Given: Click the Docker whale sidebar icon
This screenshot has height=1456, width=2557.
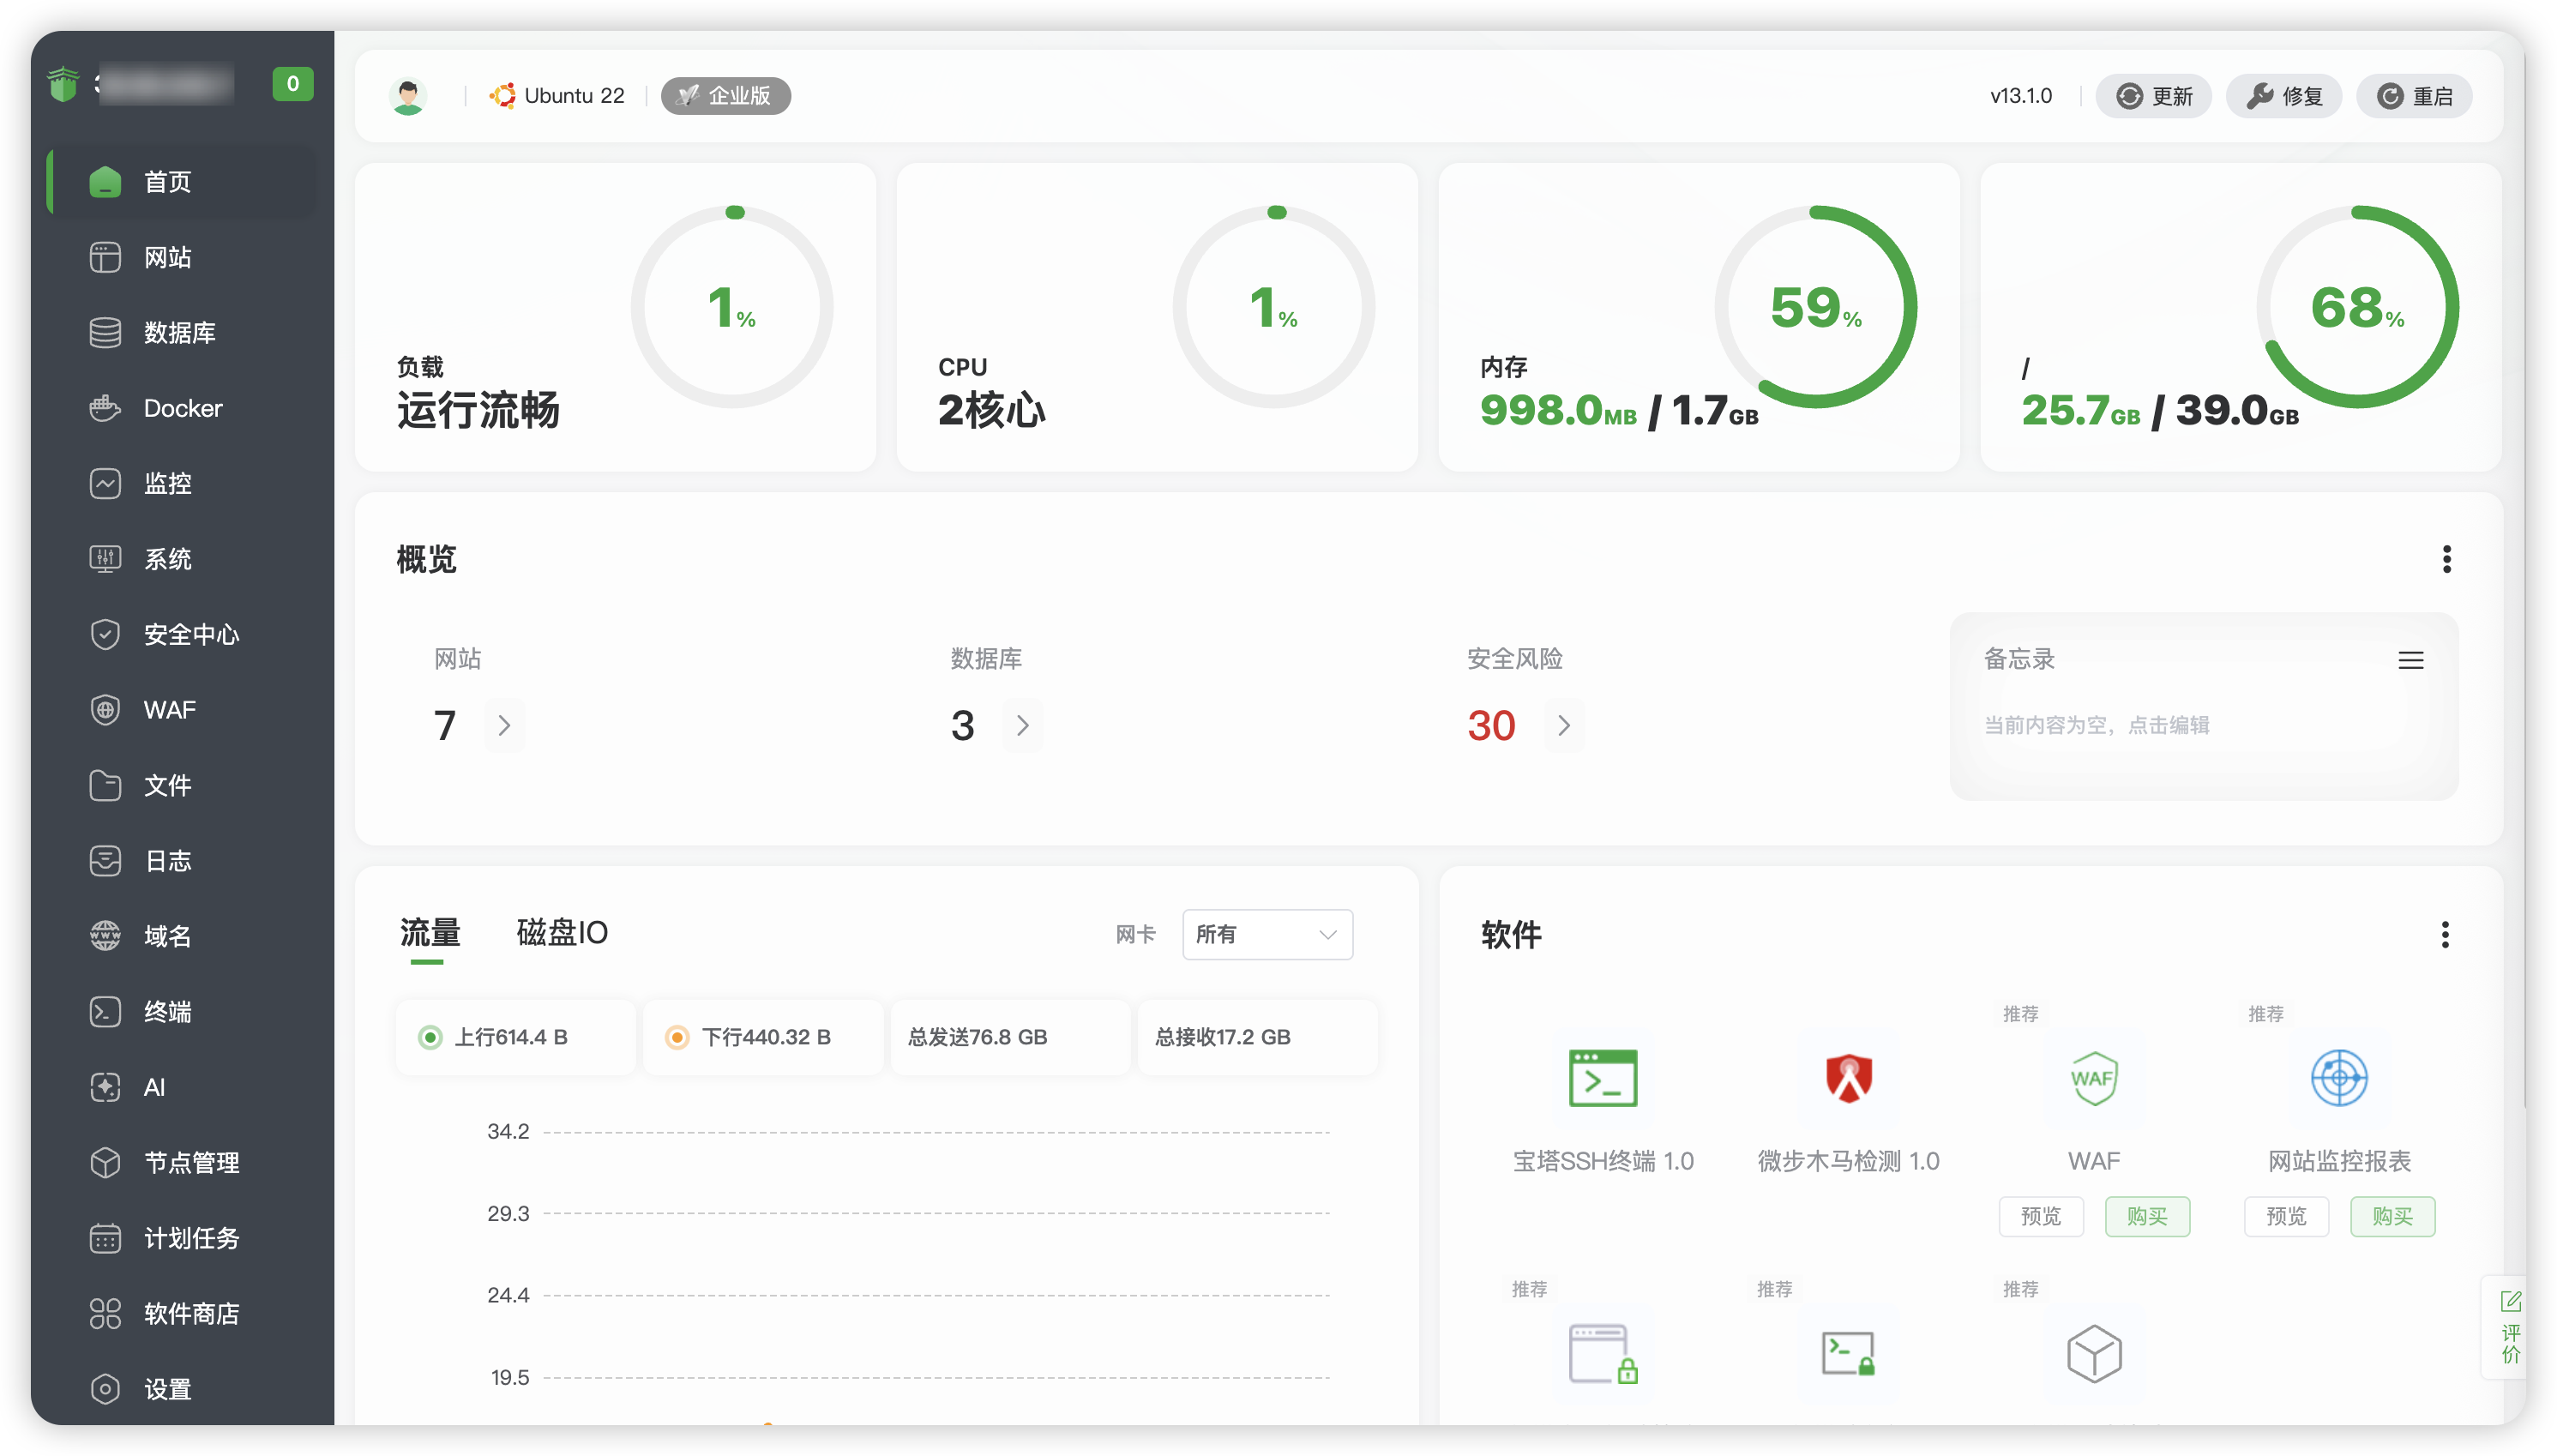Looking at the screenshot, I should (x=105, y=408).
